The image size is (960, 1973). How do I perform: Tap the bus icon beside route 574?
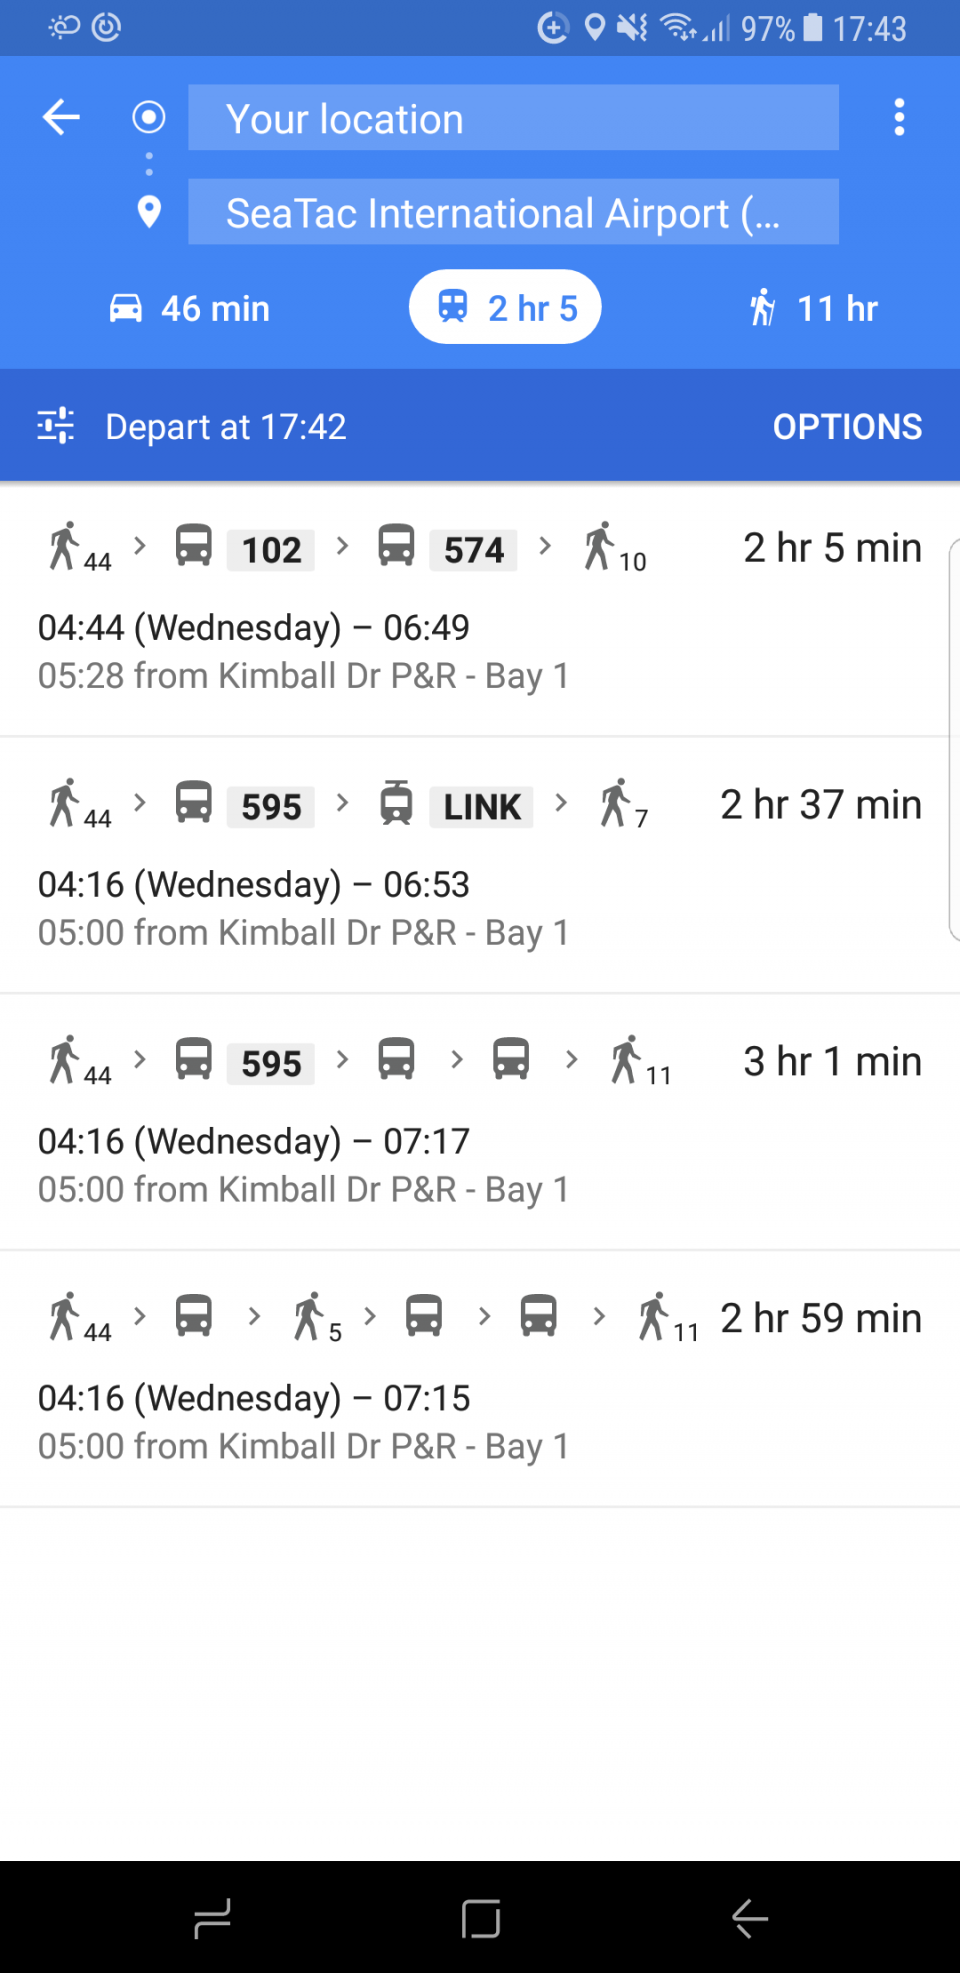pos(396,547)
